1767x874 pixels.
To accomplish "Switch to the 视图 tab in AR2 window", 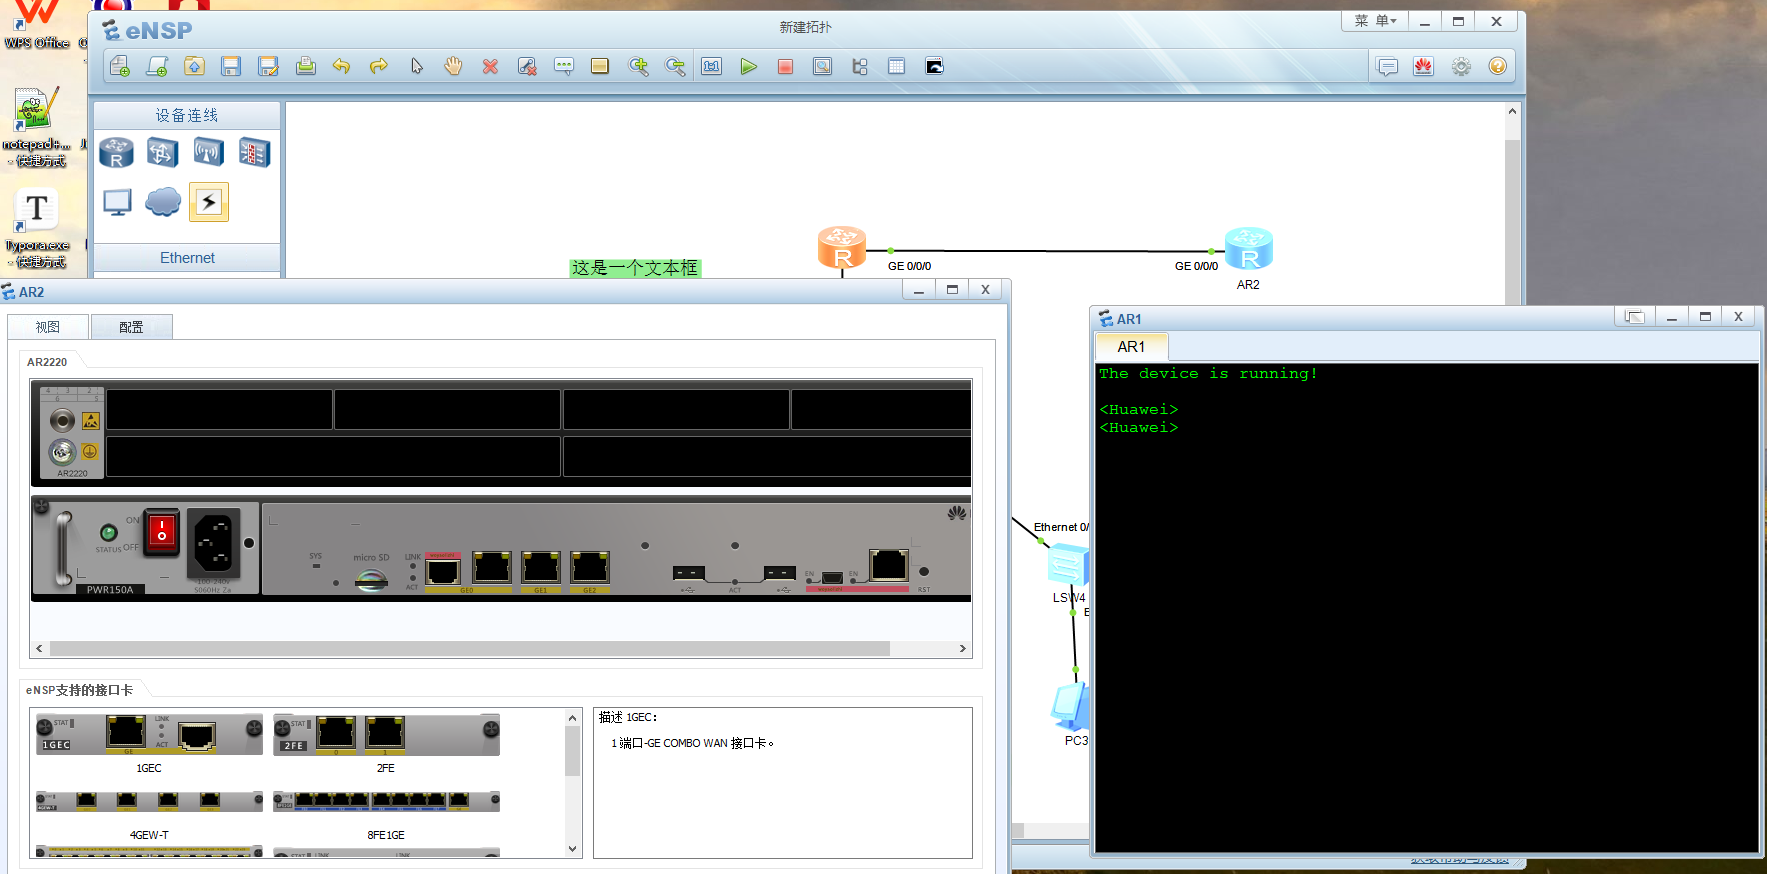I will coord(48,327).
